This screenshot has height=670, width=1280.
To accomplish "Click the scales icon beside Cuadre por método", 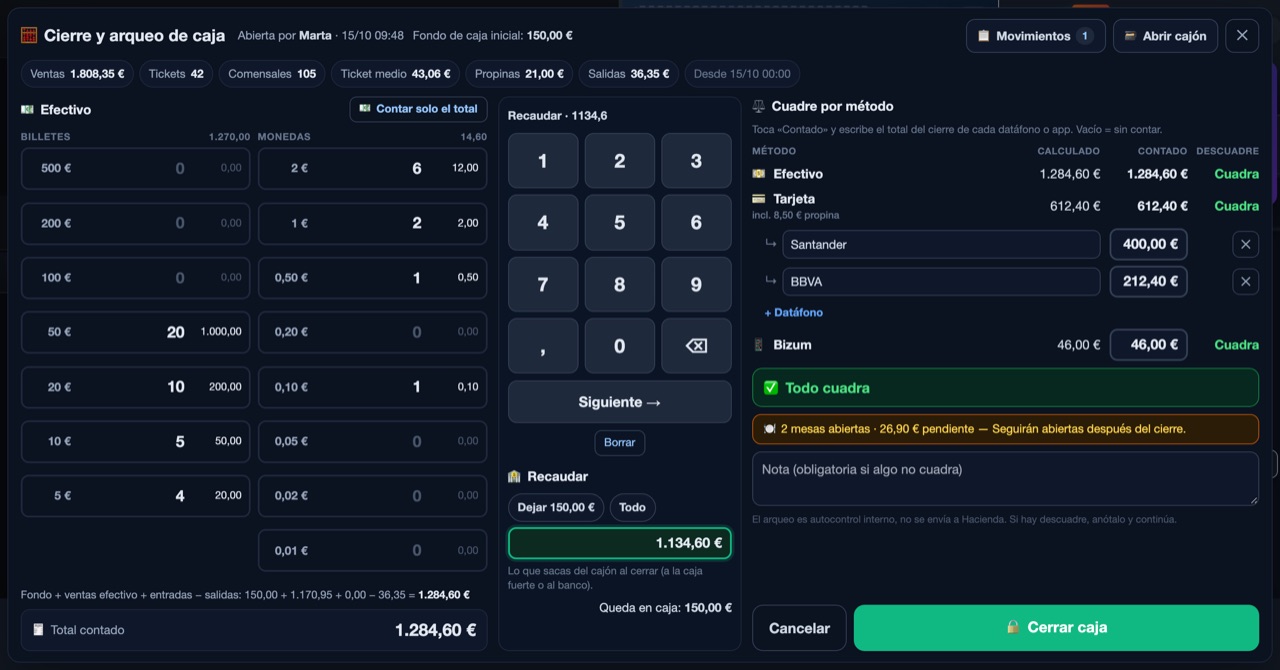I will tap(758, 106).
